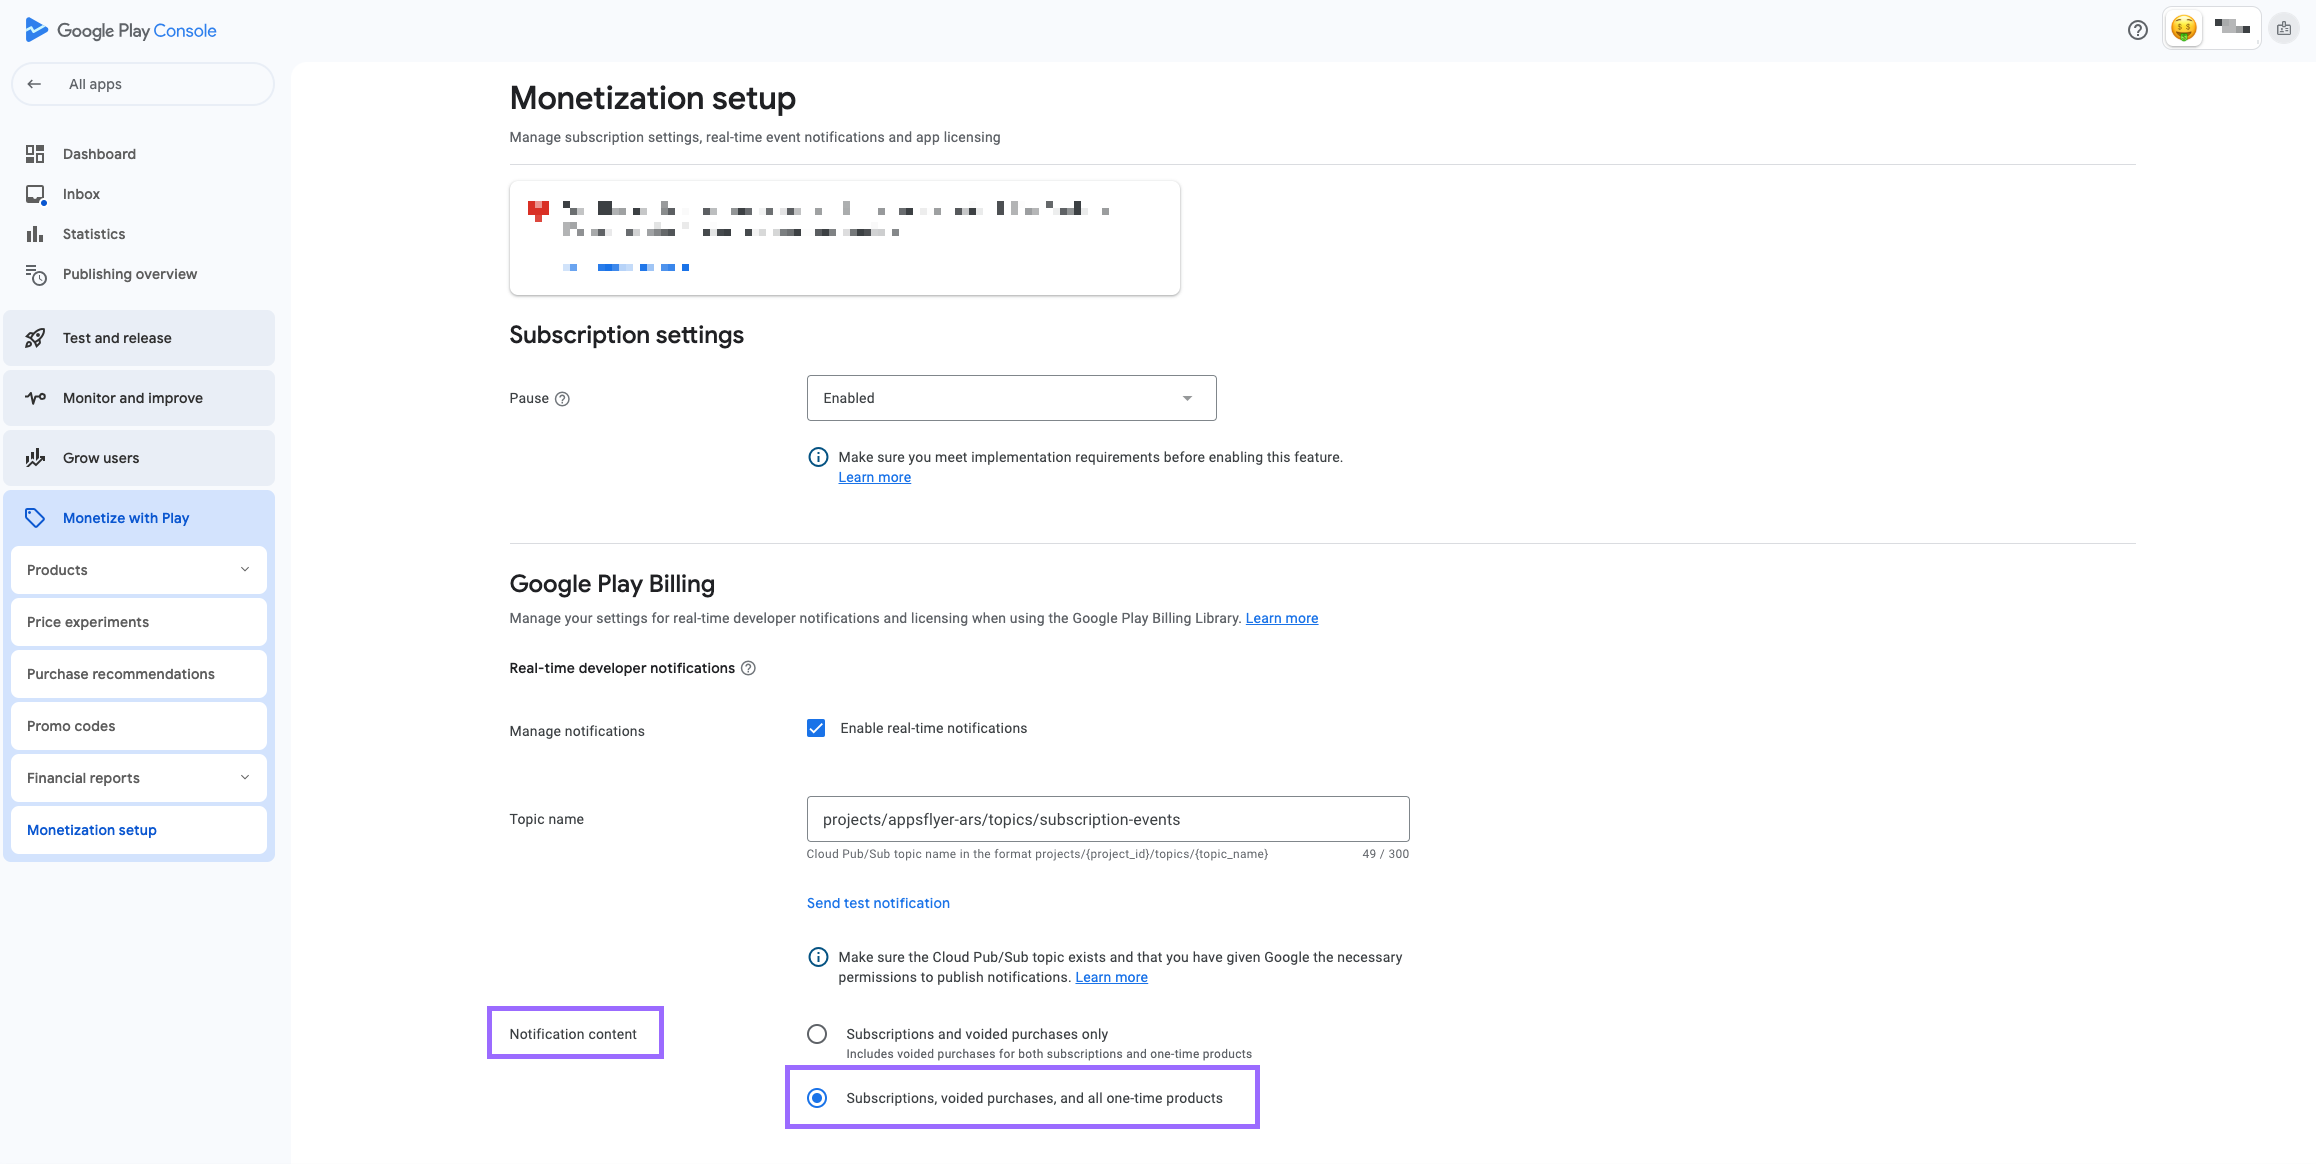Click the help icon next to Pause
Image resolution: width=2316 pixels, height=1170 pixels.
pyautogui.click(x=562, y=399)
